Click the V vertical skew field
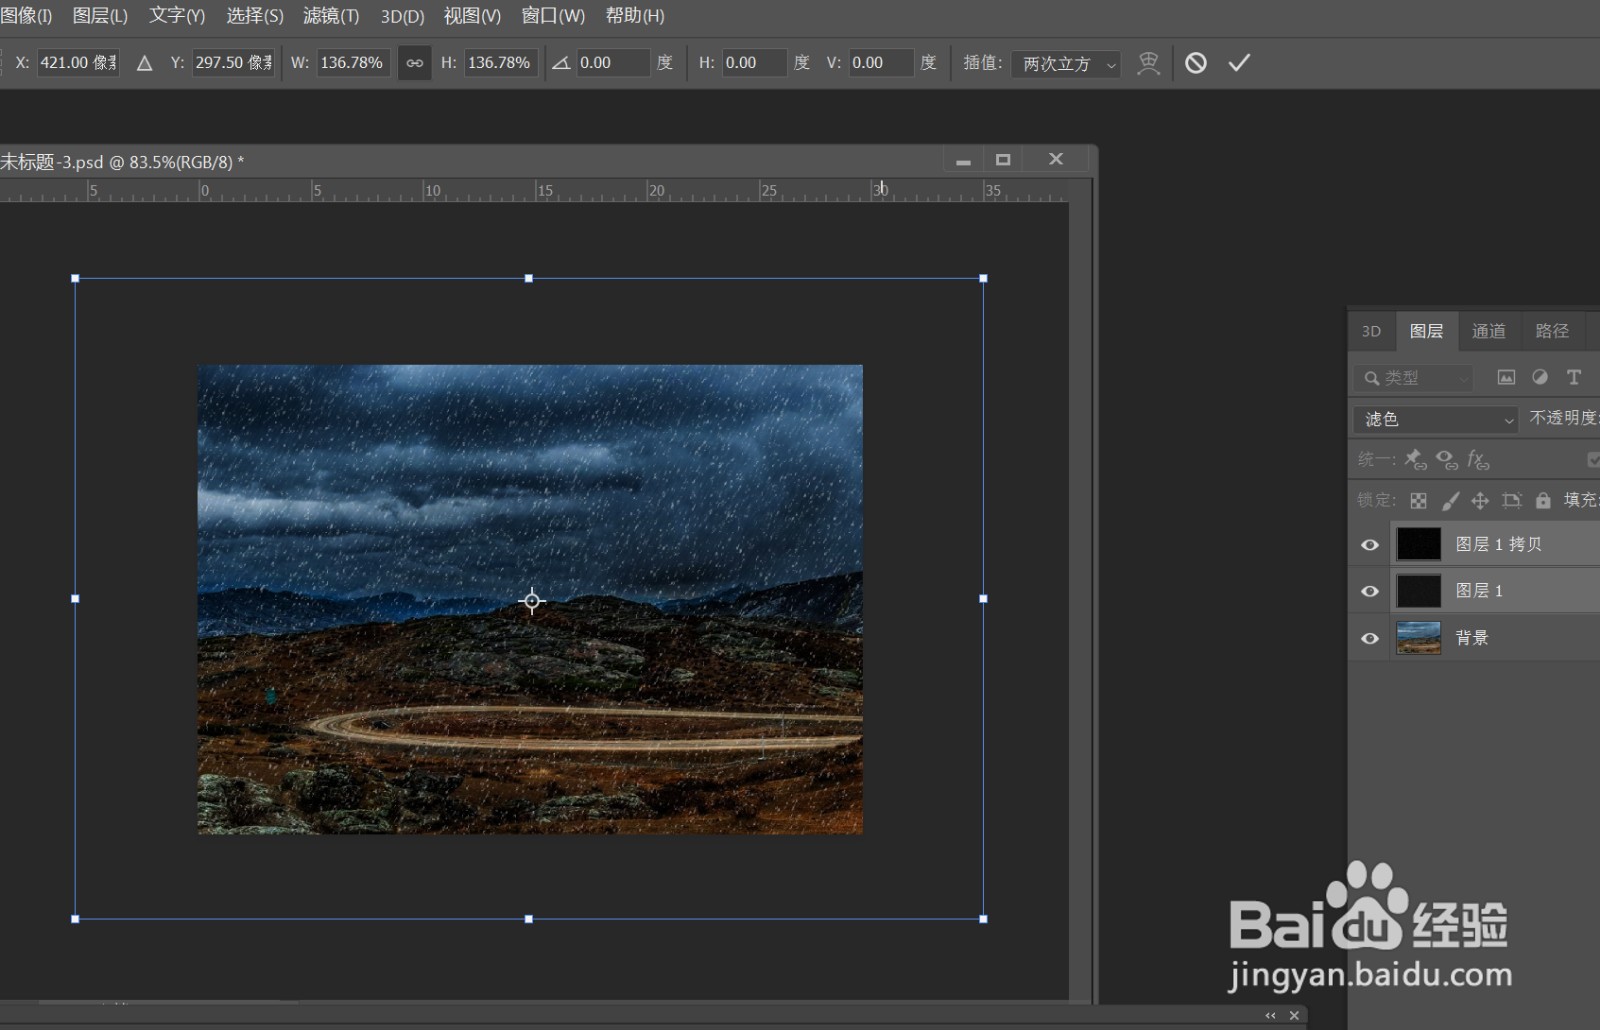Viewport: 1600px width, 1030px height. [881, 63]
